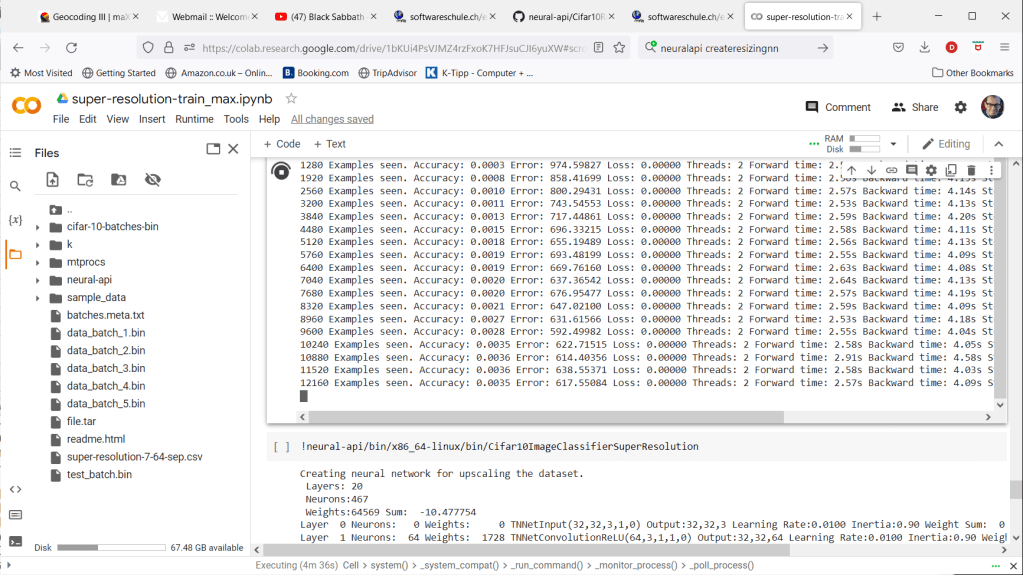Toggle header visibility with the top-right chevron
Image resolution: width=1023 pixels, height=575 pixels.
point(998,144)
